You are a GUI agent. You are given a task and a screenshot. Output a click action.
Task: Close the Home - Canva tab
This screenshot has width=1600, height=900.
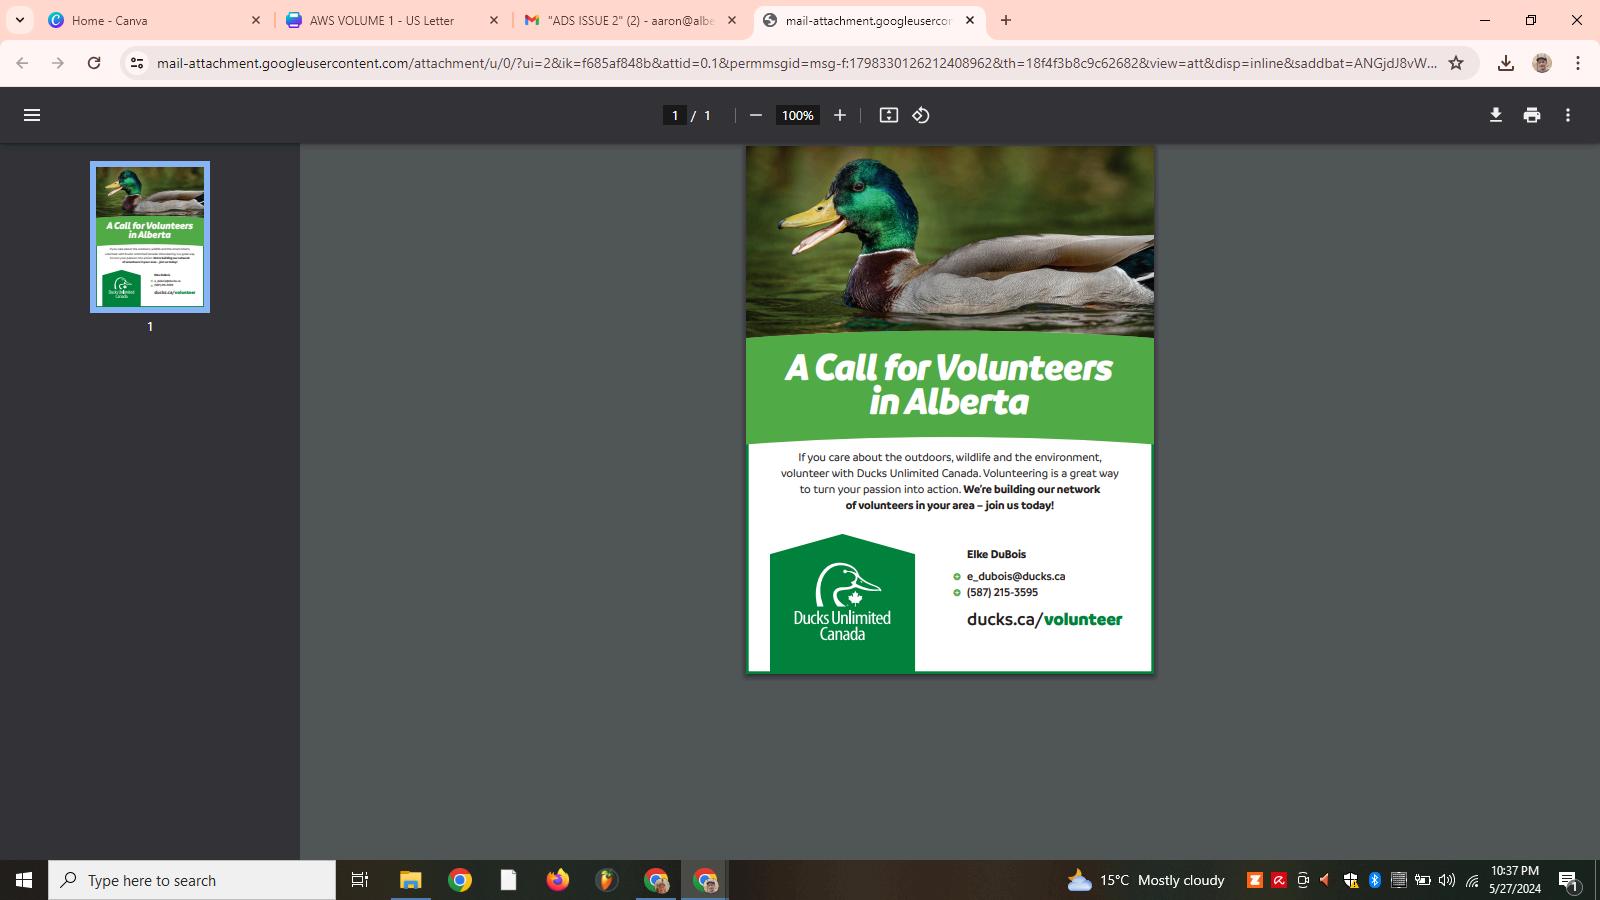point(255,20)
